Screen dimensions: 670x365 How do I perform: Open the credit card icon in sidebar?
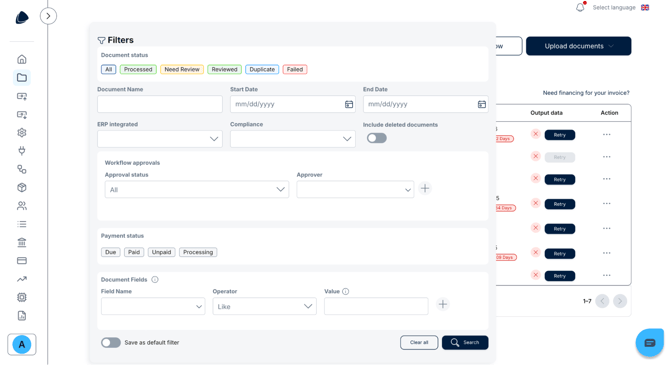22,260
